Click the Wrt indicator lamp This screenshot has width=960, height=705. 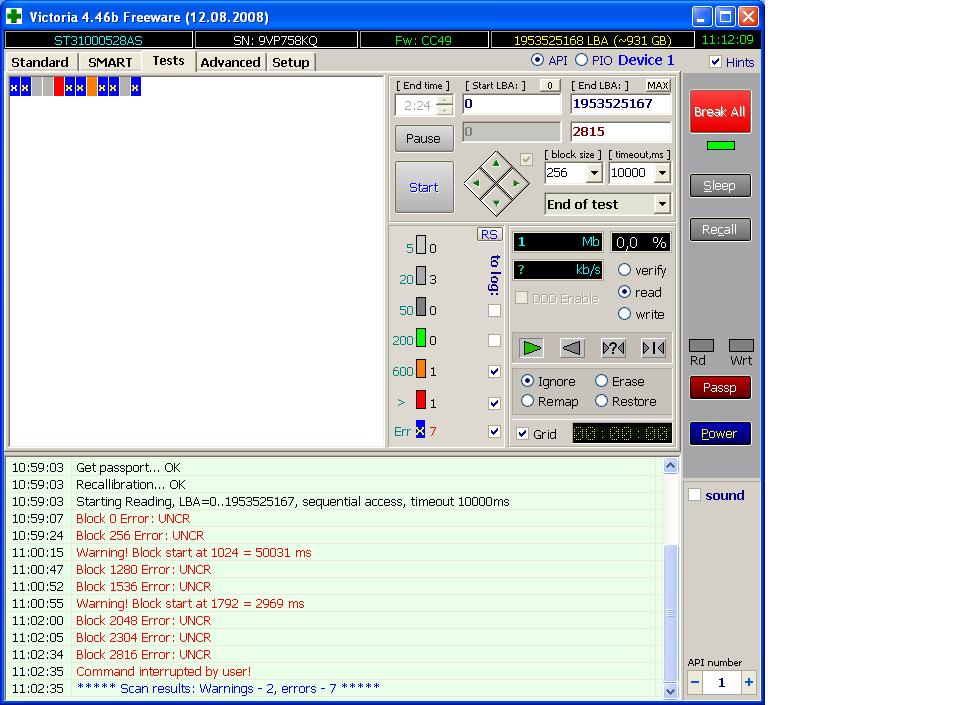pos(741,345)
